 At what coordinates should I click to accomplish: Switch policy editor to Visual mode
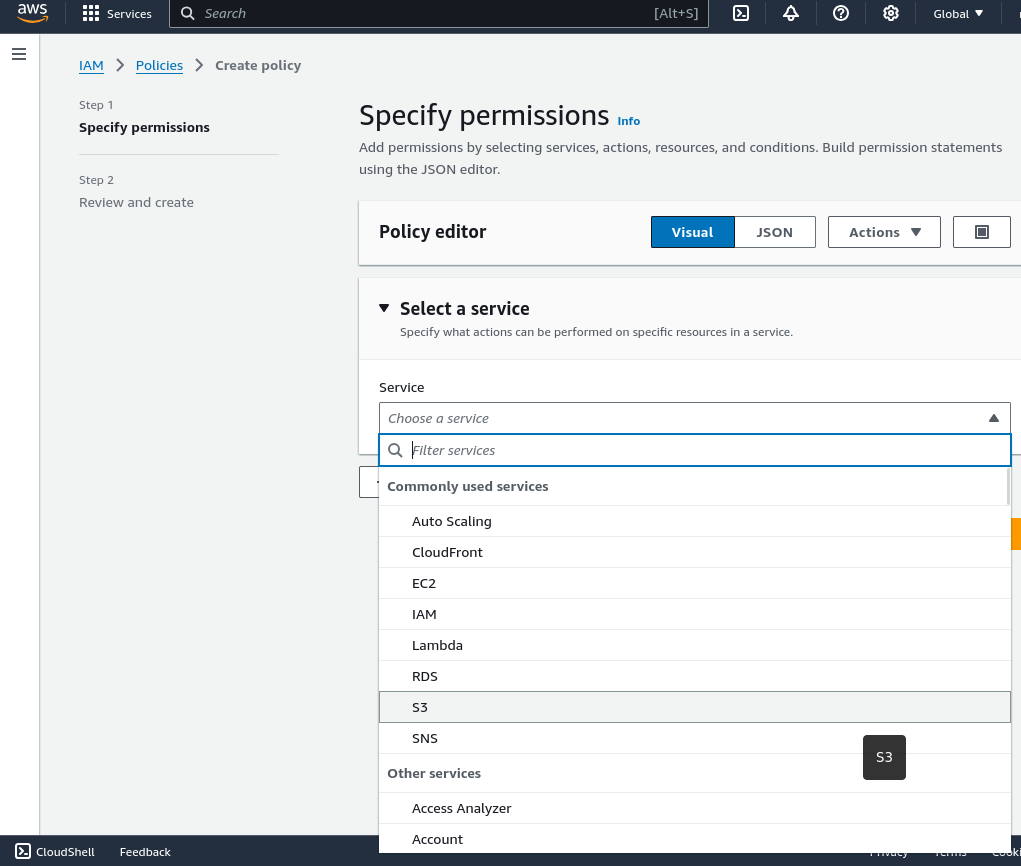pos(692,232)
